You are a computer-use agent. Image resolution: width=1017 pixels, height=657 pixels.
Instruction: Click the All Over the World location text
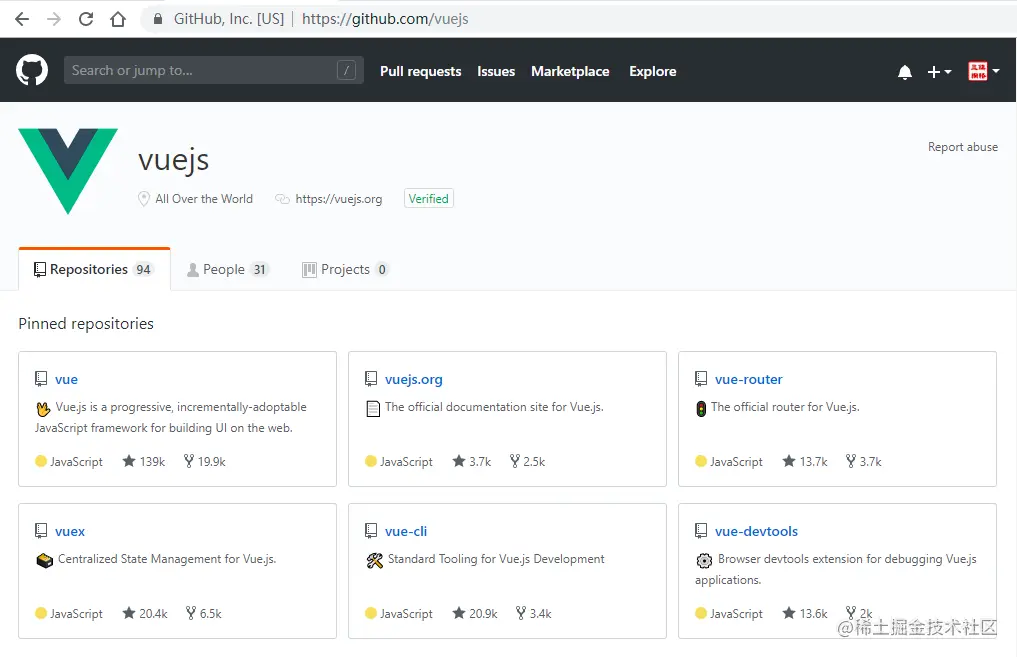204,199
